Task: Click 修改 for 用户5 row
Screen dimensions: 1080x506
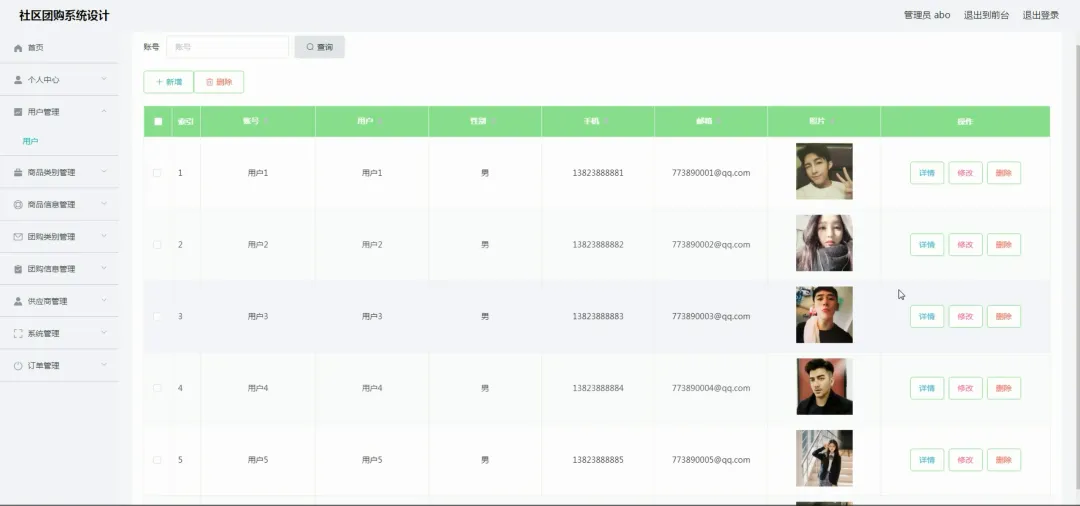Action: point(966,459)
